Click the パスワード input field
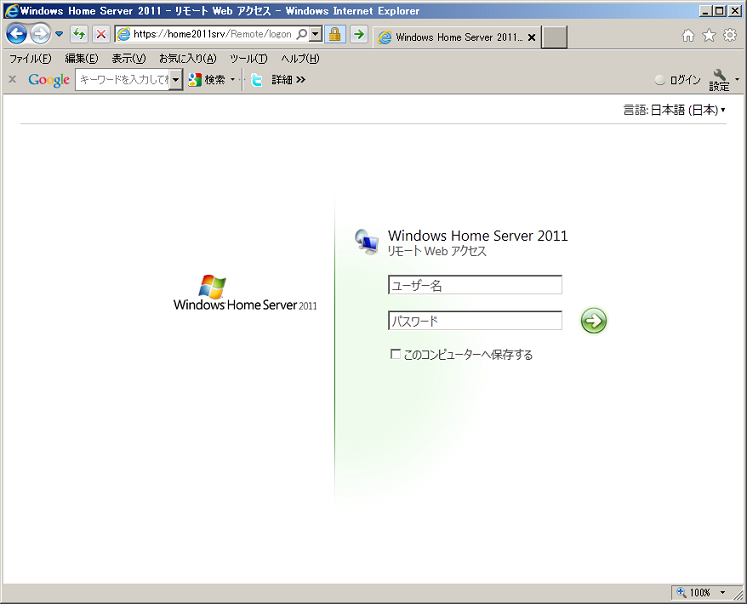The height and width of the screenshot is (604, 747). (x=475, y=321)
